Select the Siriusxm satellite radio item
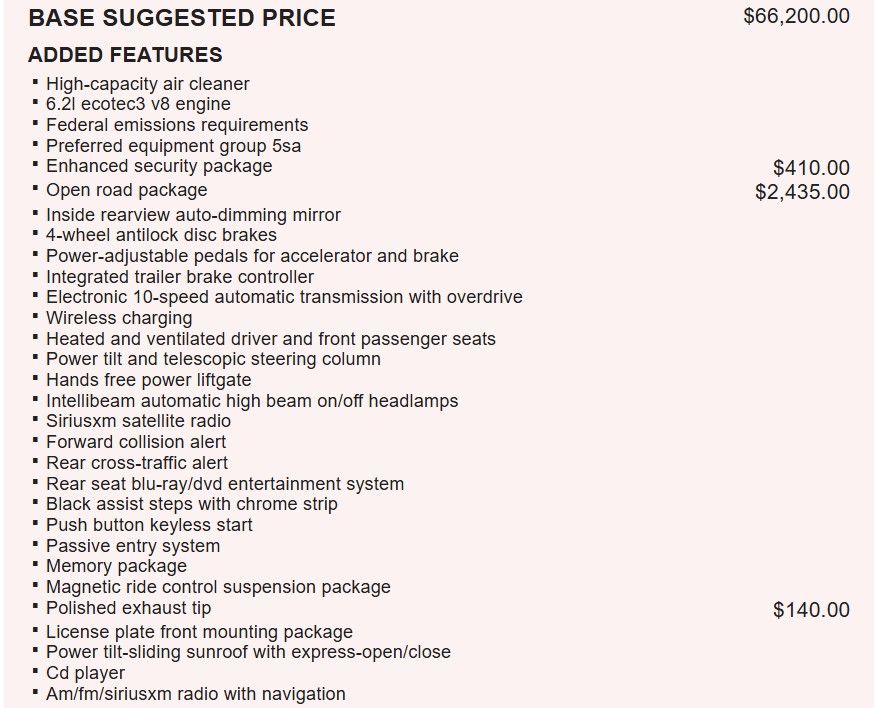Image resolution: width=876 pixels, height=708 pixels. 138,421
